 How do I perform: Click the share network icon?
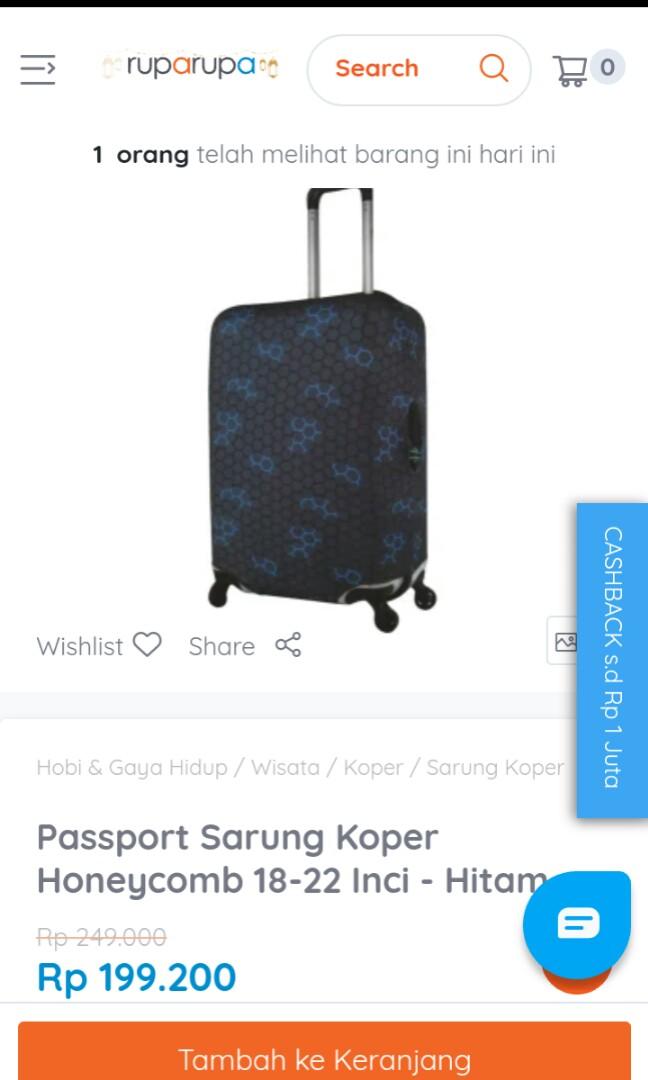288,645
